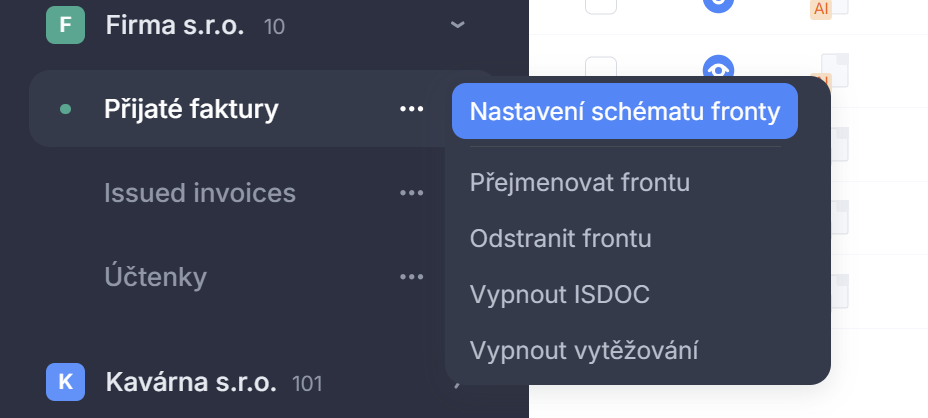The image size is (928, 418).
Task: Collapse the Firma s.r.o. workspace chevron
Action: 458,25
